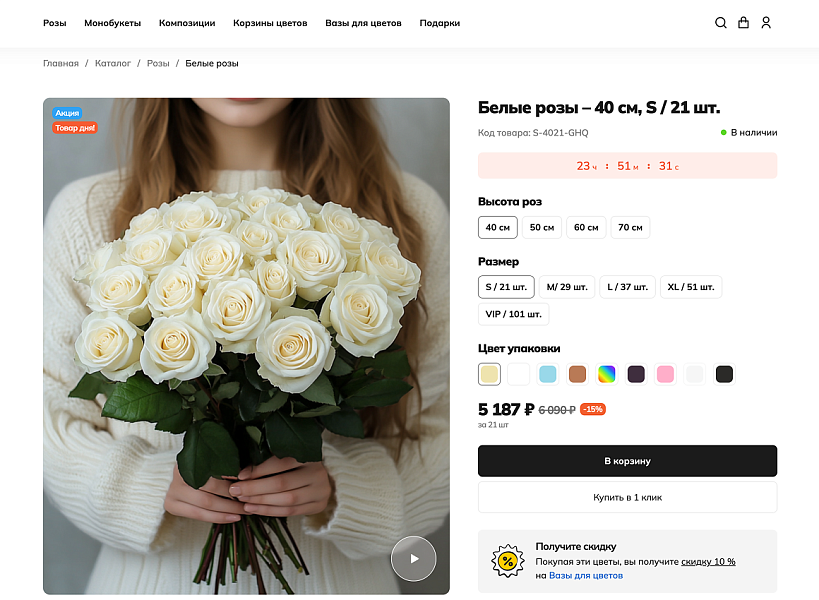Pick the pink packaging color swatch

click(x=664, y=374)
